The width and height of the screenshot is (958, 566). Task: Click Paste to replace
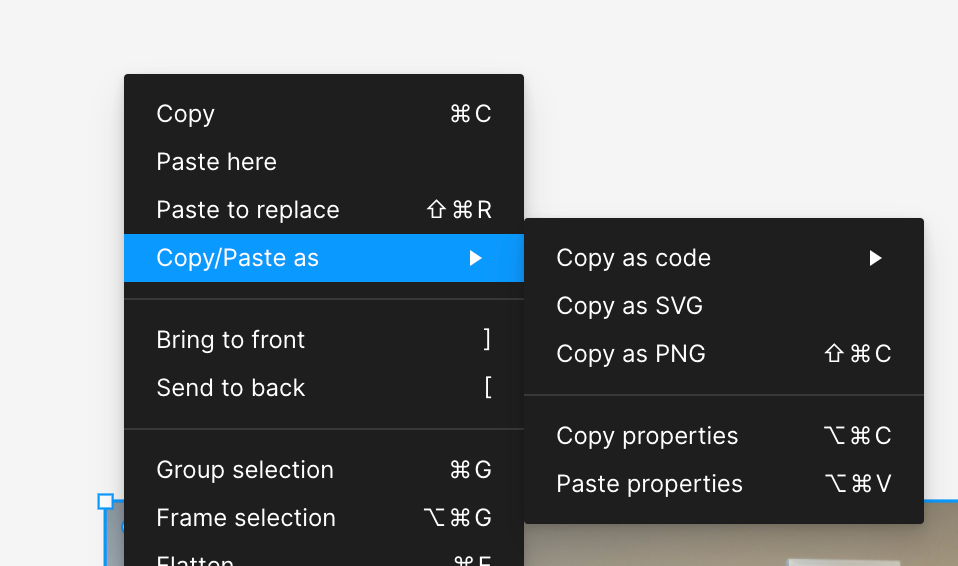tap(248, 210)
